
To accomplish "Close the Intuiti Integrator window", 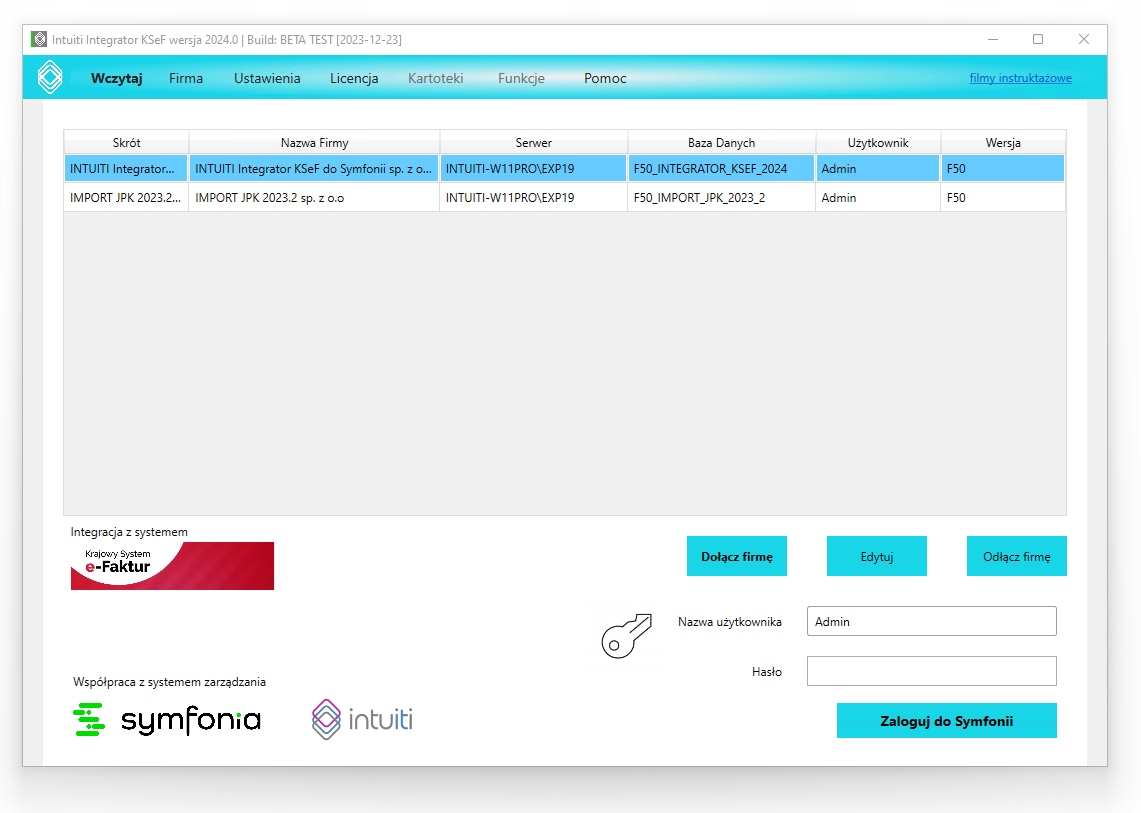I will [x=1084, y=39].
